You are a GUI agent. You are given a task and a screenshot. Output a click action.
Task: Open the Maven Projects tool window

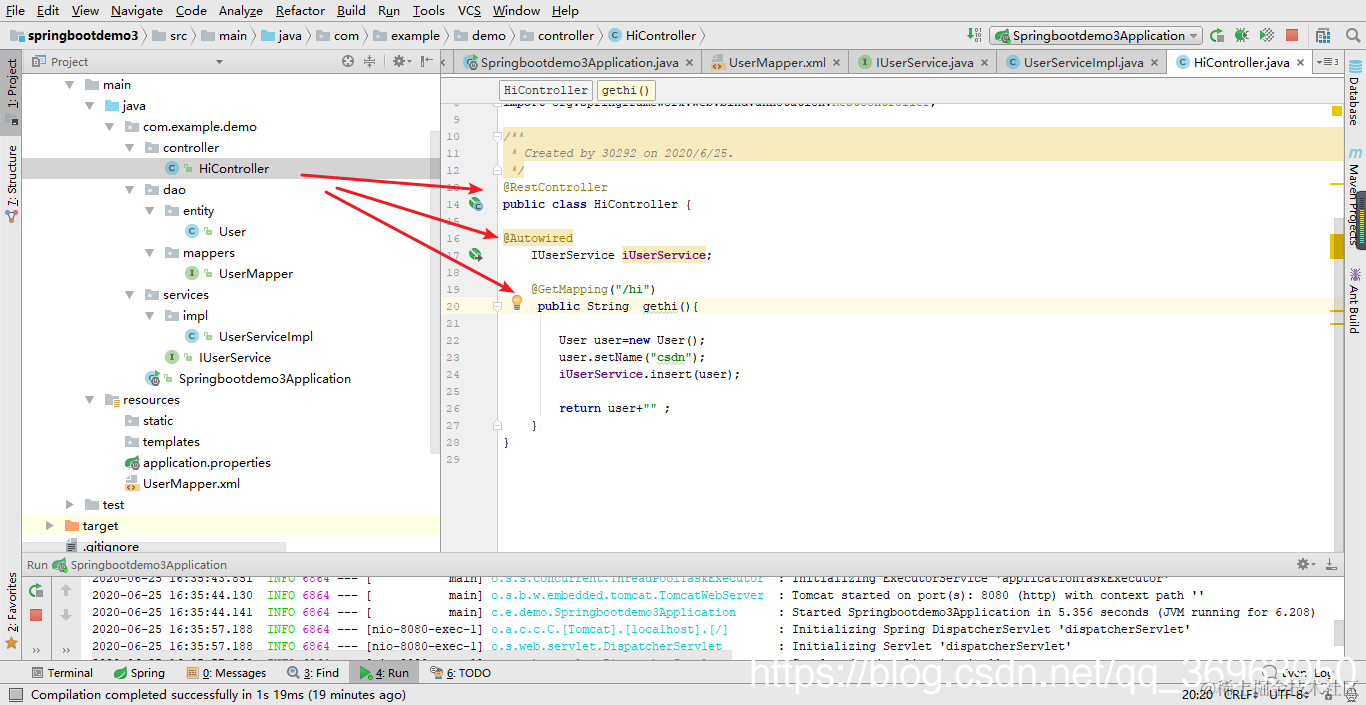pos(1354,196)
